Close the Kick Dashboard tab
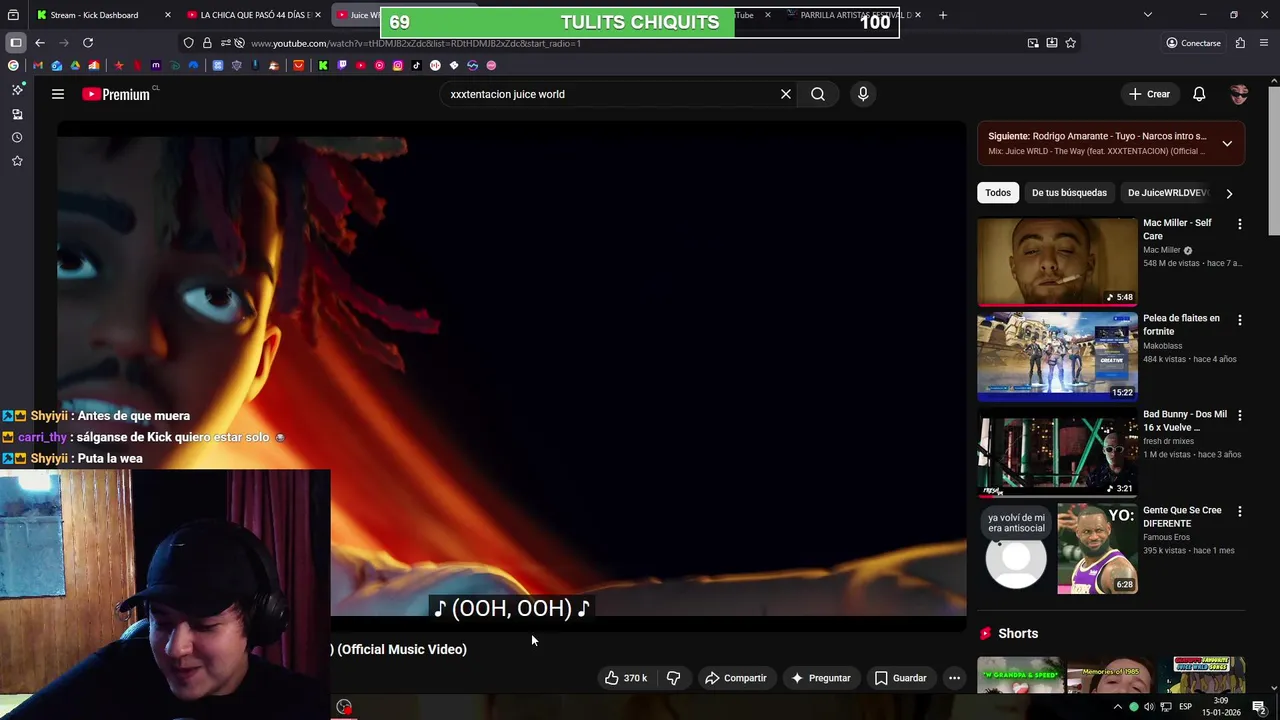 pyautogui.click(x=167, y=15)
